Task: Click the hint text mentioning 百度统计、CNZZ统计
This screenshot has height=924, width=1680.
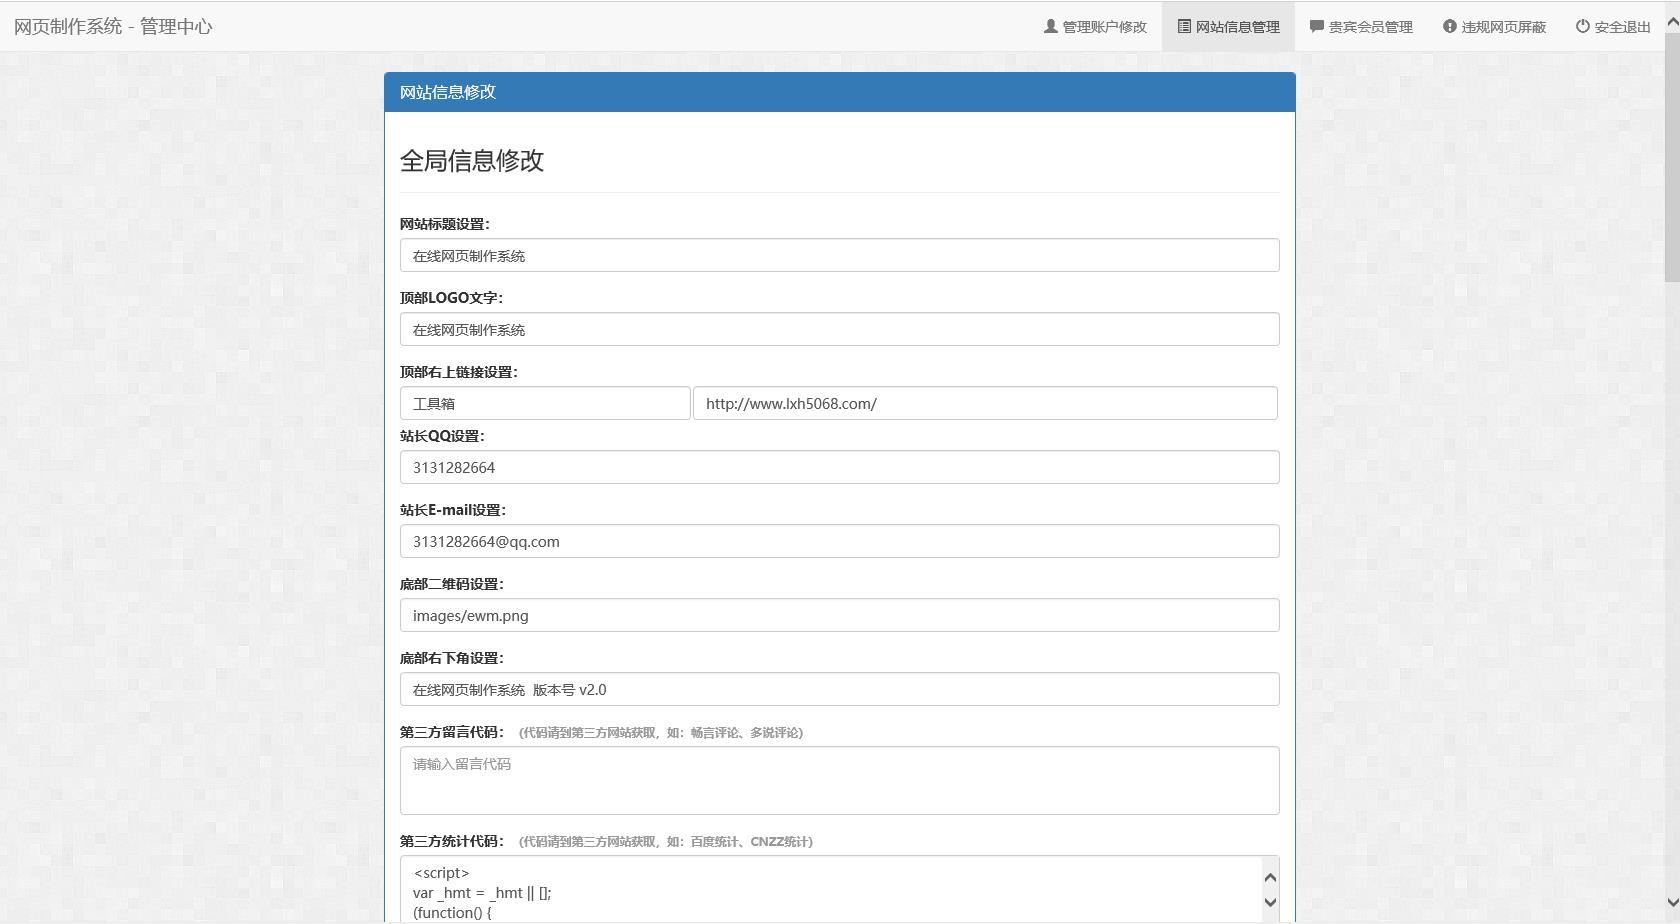Action: [666, 842]
